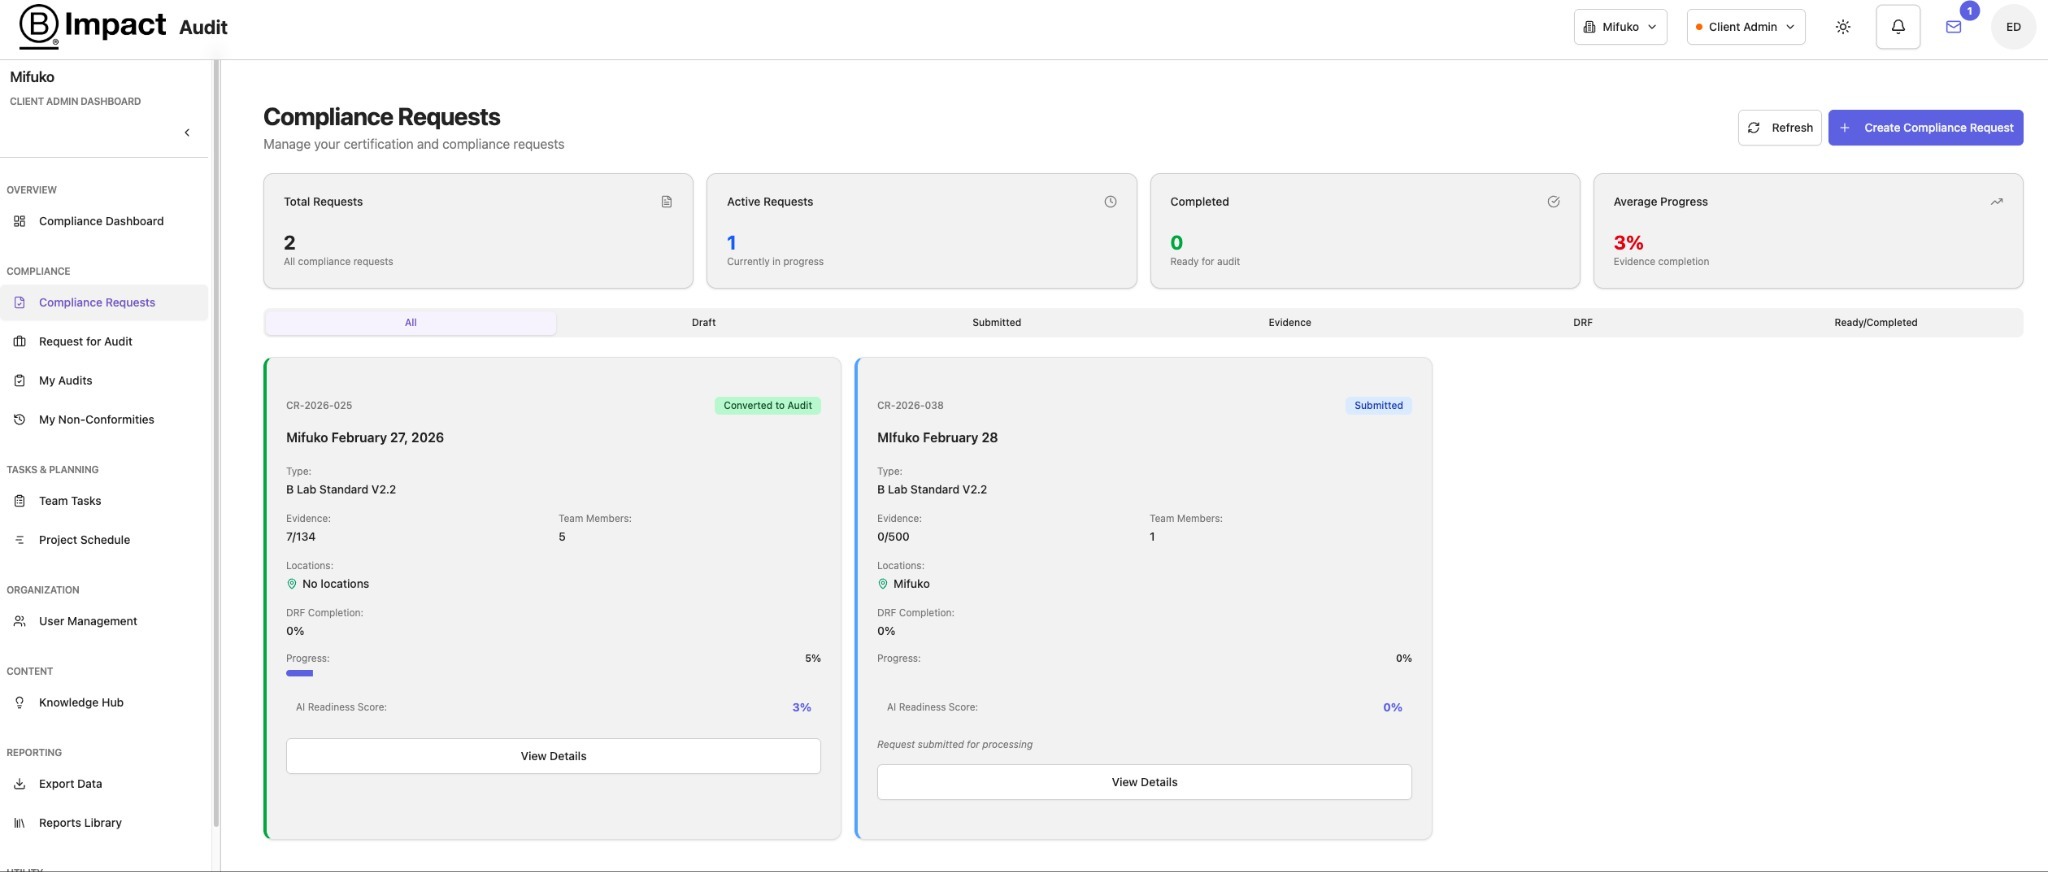This screenshot has width=2048, height=872.
Task: Click the CR-2026-038 request ID
Action: [x=910, y=405]
